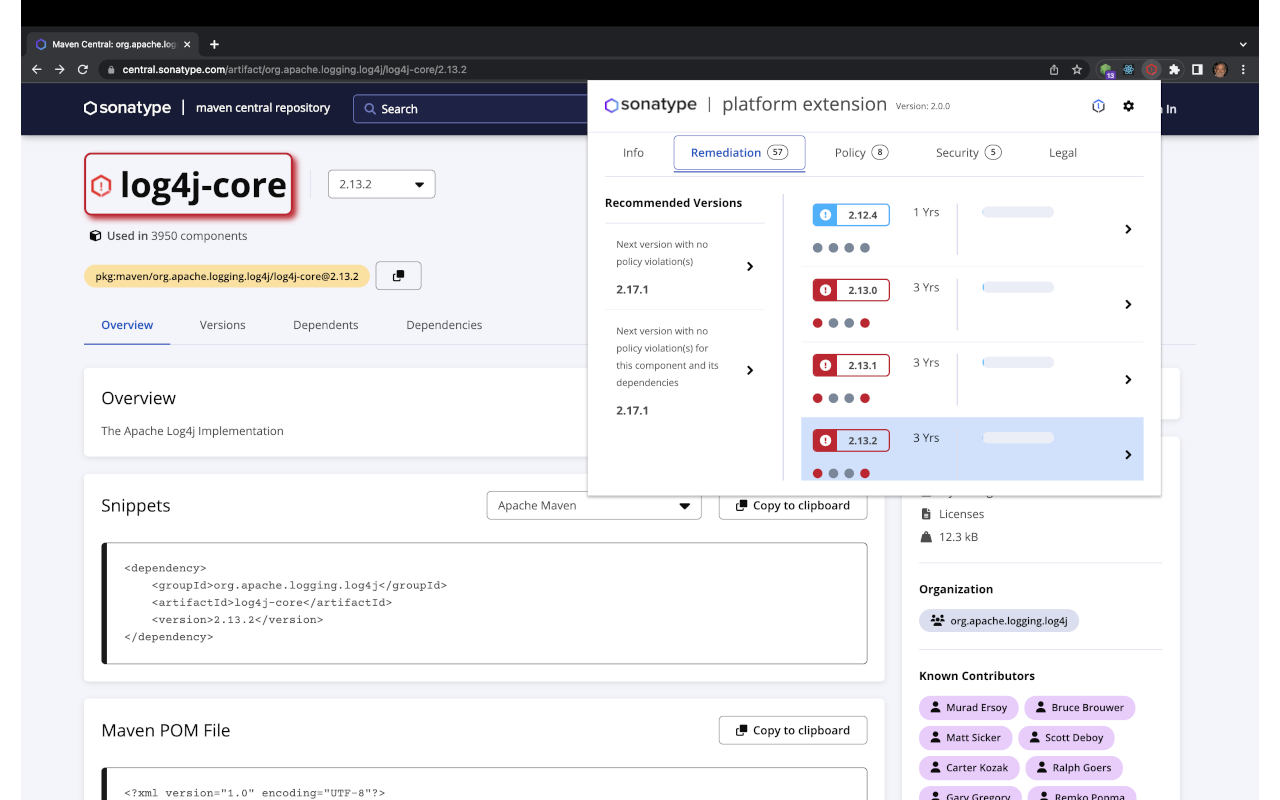
Task: Open contributor Carter Kozak
Action: click(969, 767)
